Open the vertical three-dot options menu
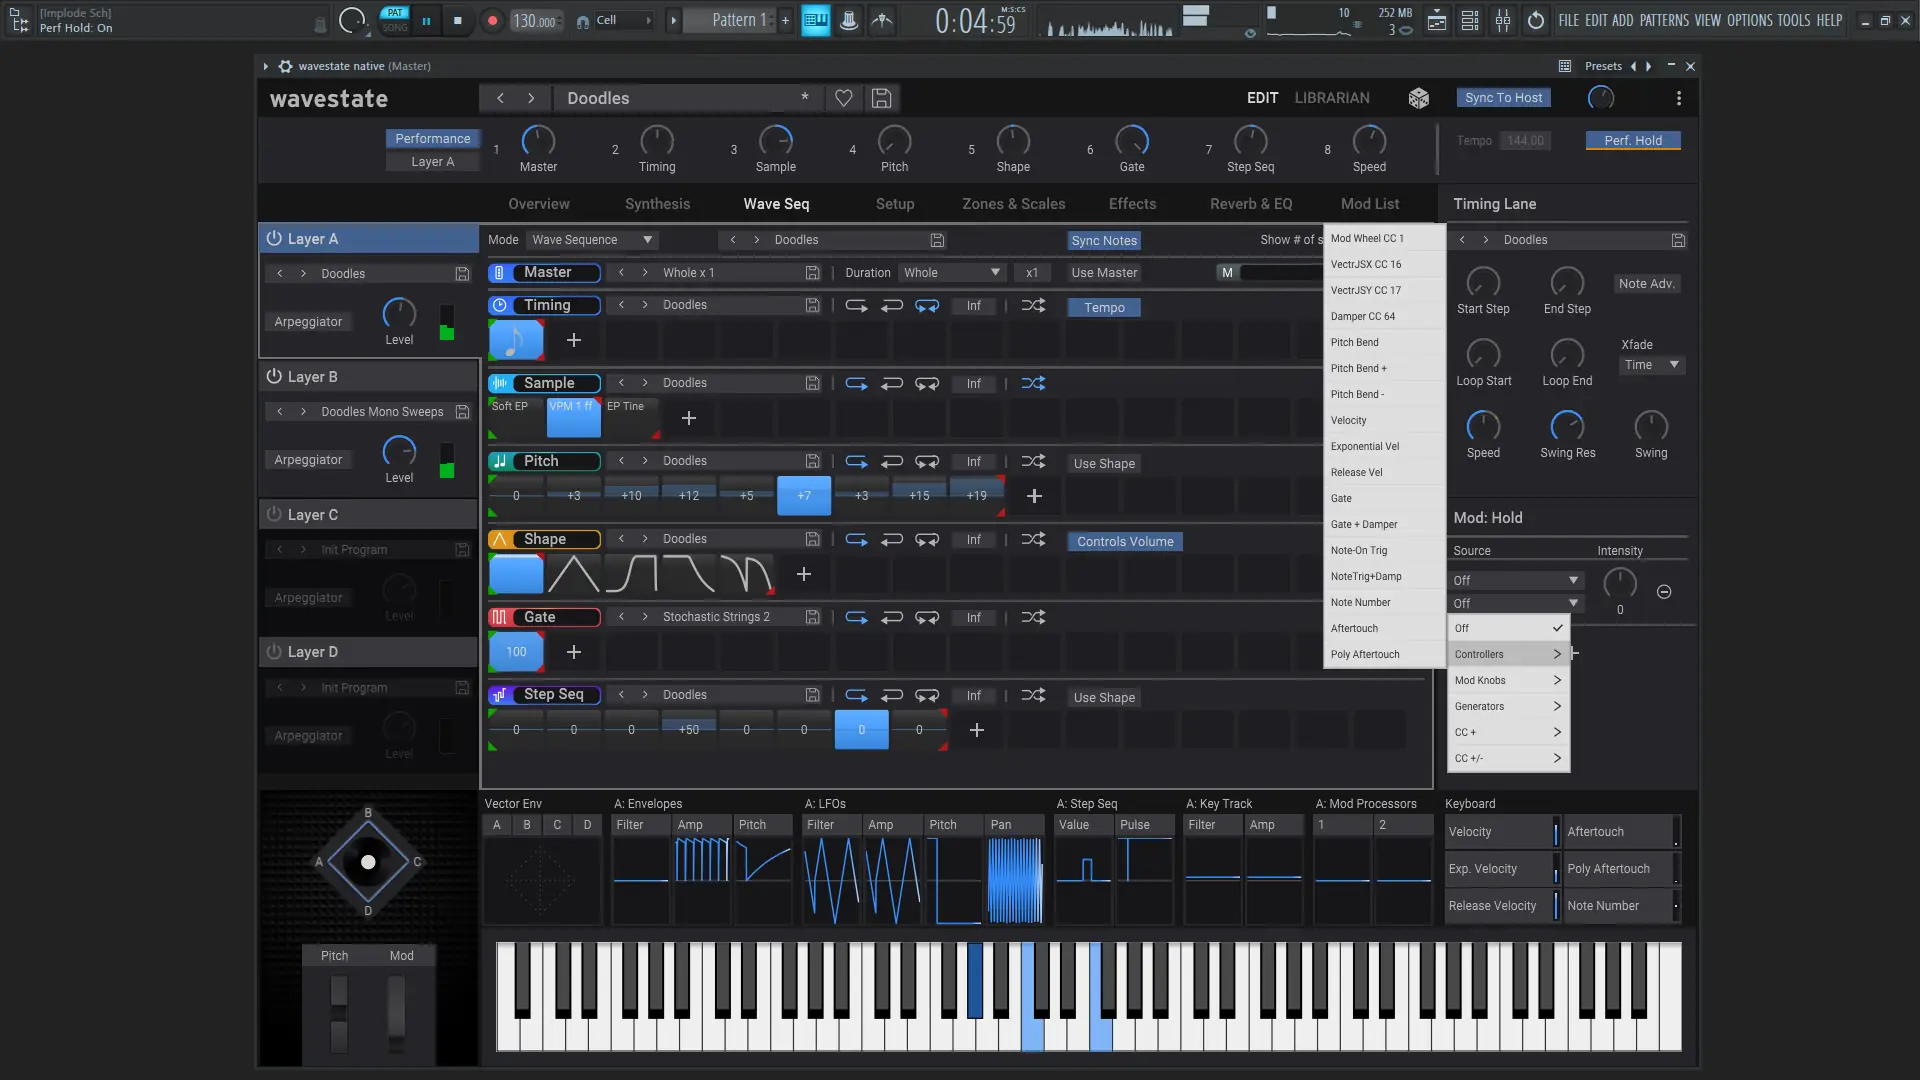This screenshot has height=1080, width=1920. point(1679,98)
